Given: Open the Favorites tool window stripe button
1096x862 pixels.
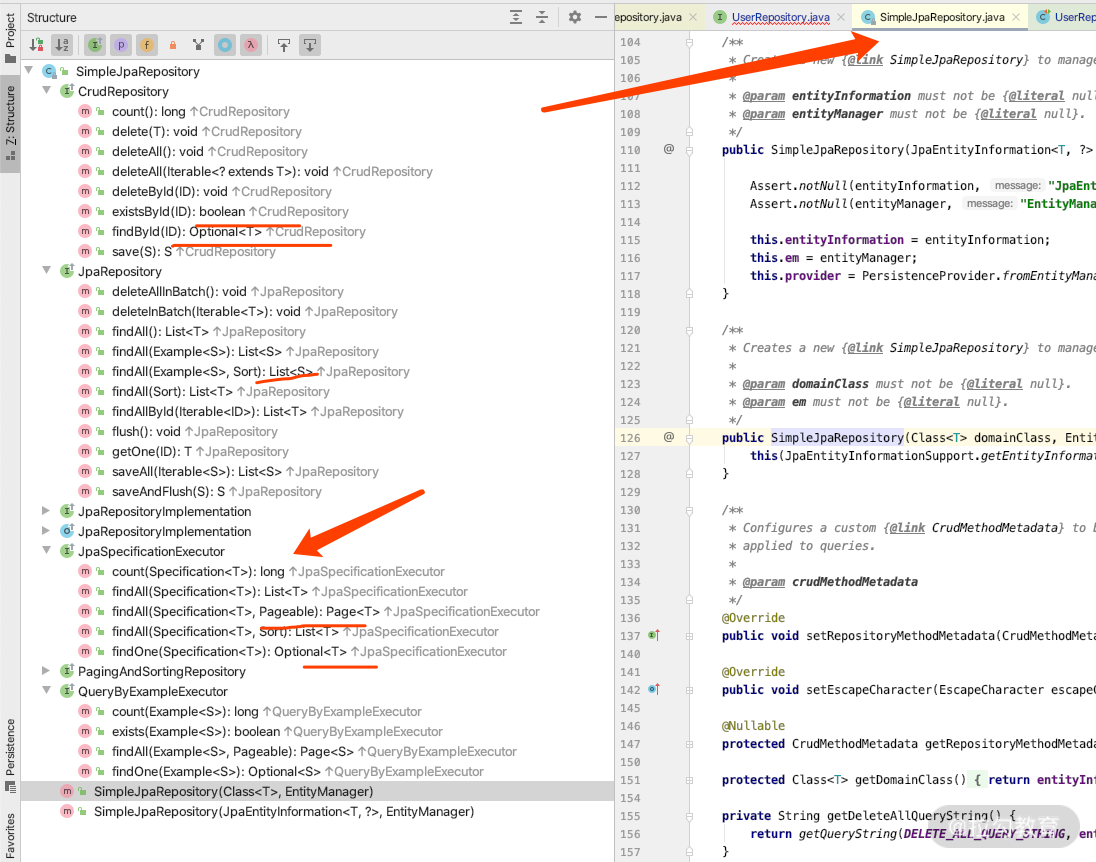Looking at the screenshot, I should [x=10, y=835].
